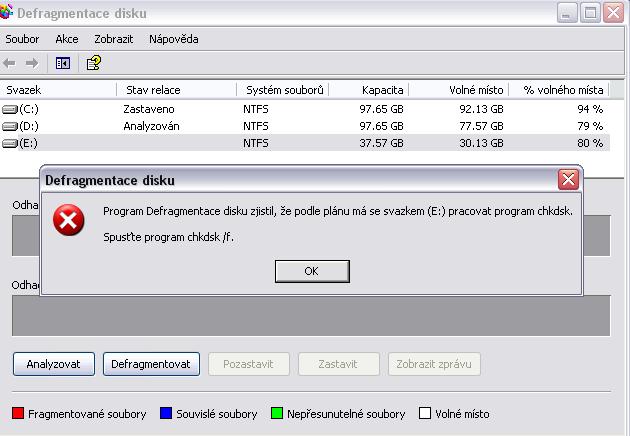Open the Akce menu
The image size is (630, 436).
click(67, 39)
